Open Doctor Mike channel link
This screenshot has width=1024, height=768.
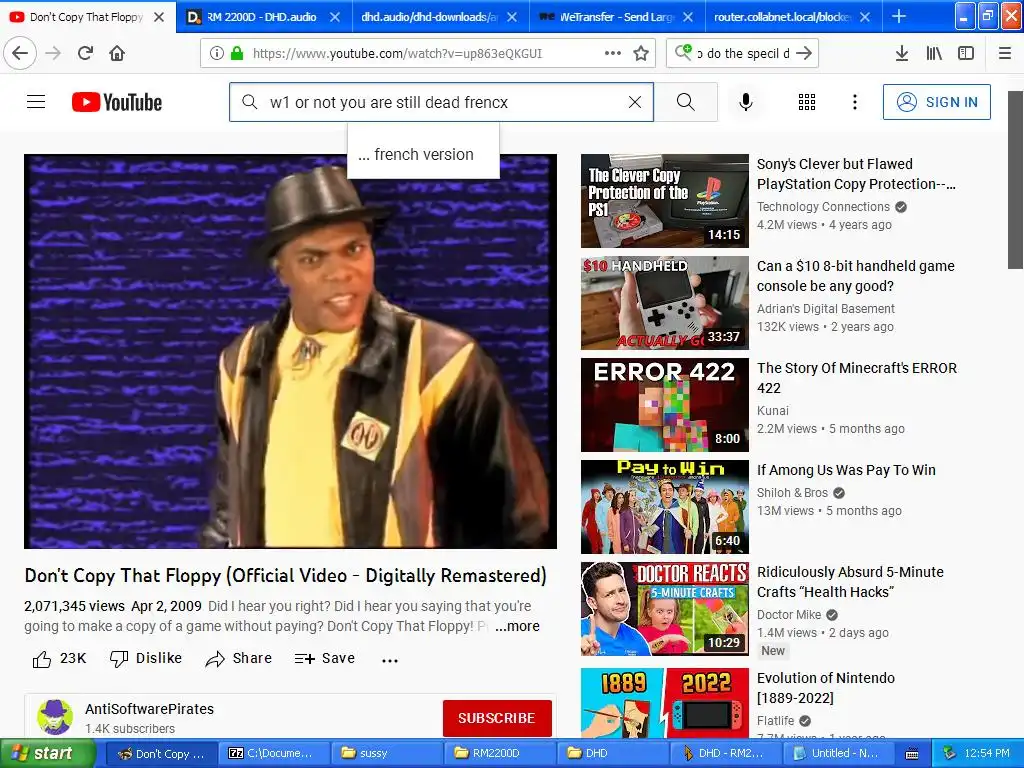[x=789, y=615]
